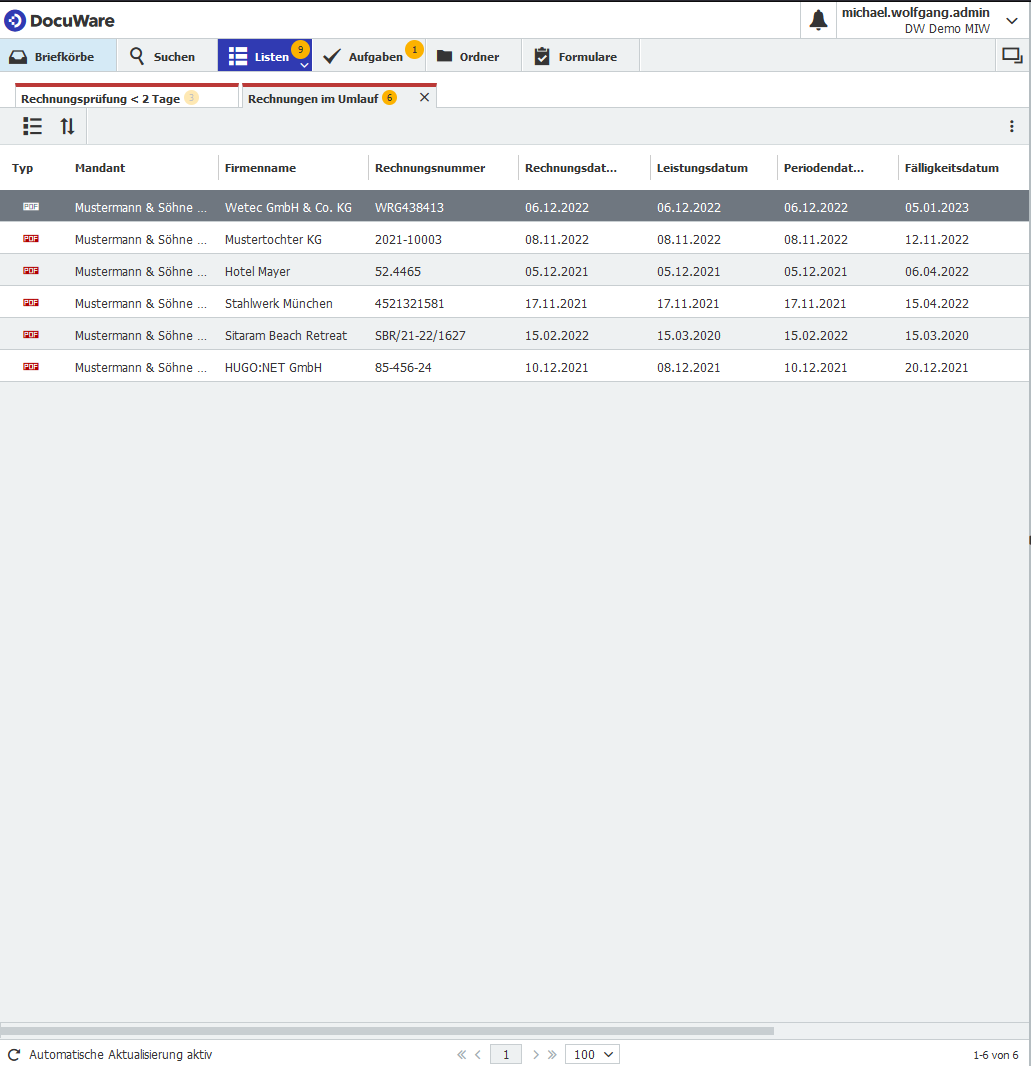Click PDF icon of Hotel Mayer row
Screen dimensions: 1031x1066
coord(31,271)
